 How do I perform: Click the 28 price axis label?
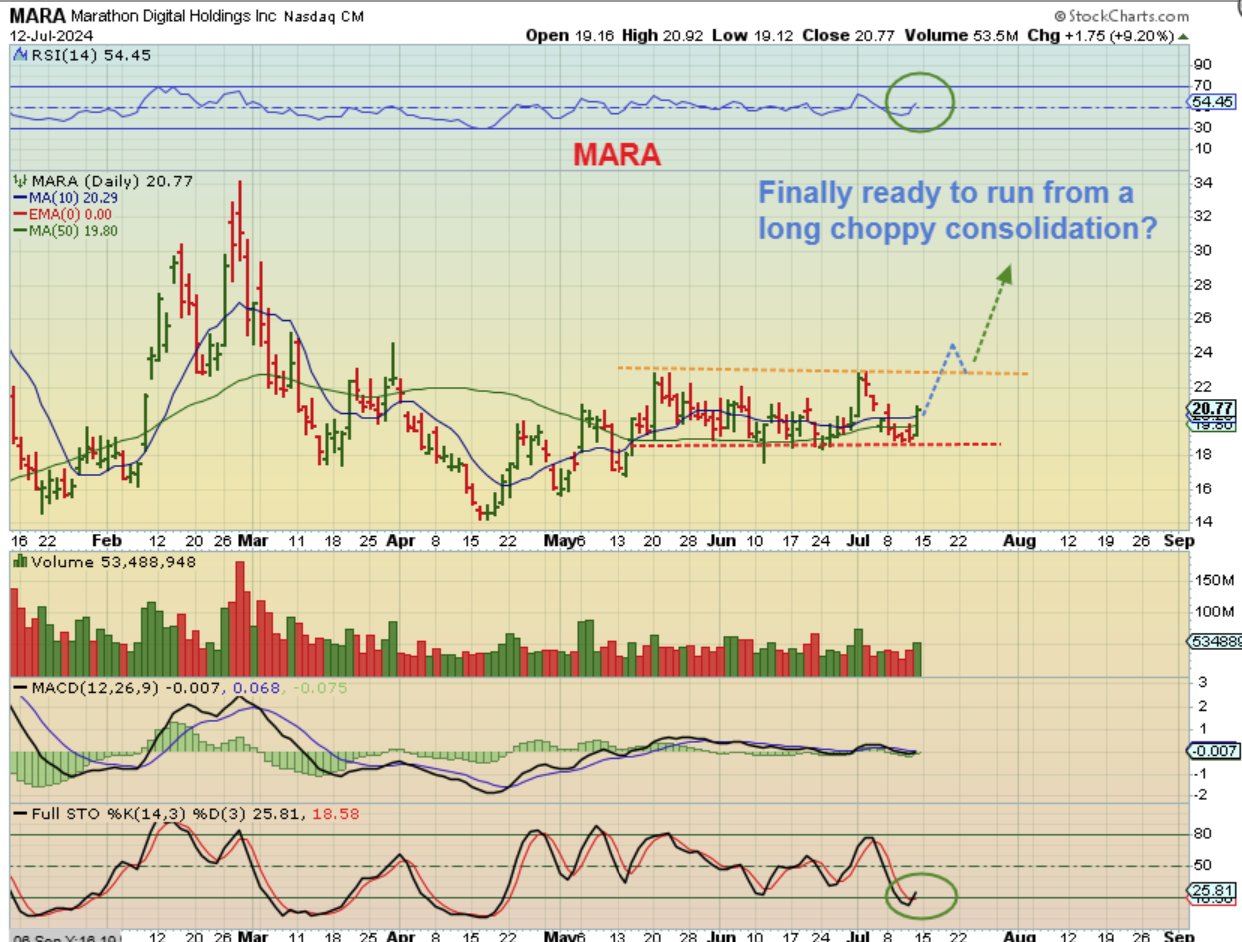pyautogui.click(x=1203, y=284)
